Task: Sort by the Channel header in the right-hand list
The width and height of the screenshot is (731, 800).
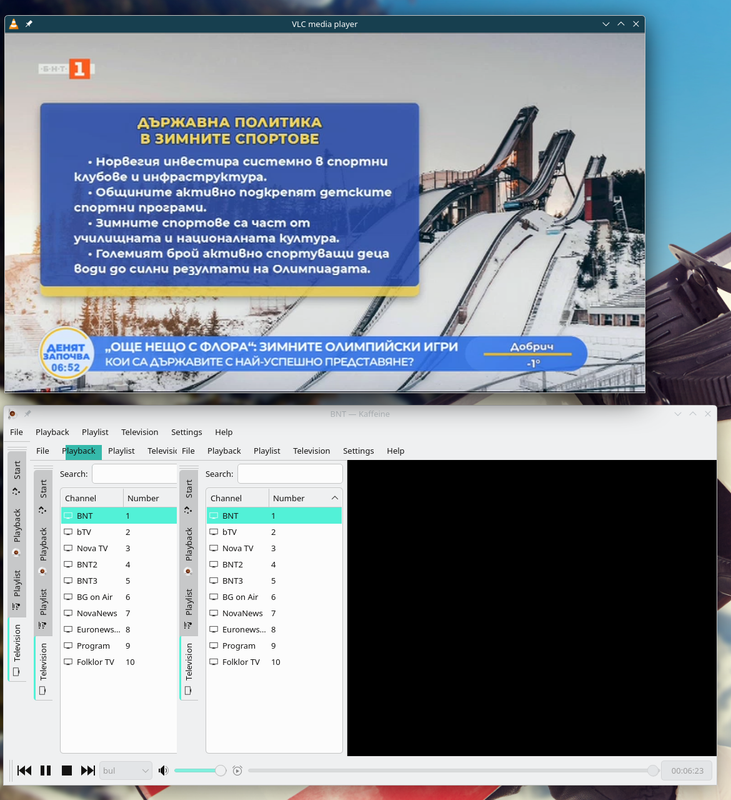Action: (x=237, y=498)
